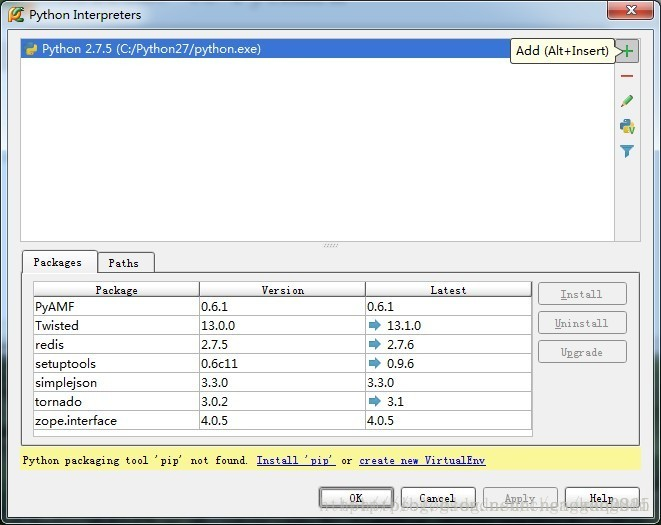Click the PyCharm logo in title bar
This screenshot has width=661, height=525.
(x=16, y=14)
